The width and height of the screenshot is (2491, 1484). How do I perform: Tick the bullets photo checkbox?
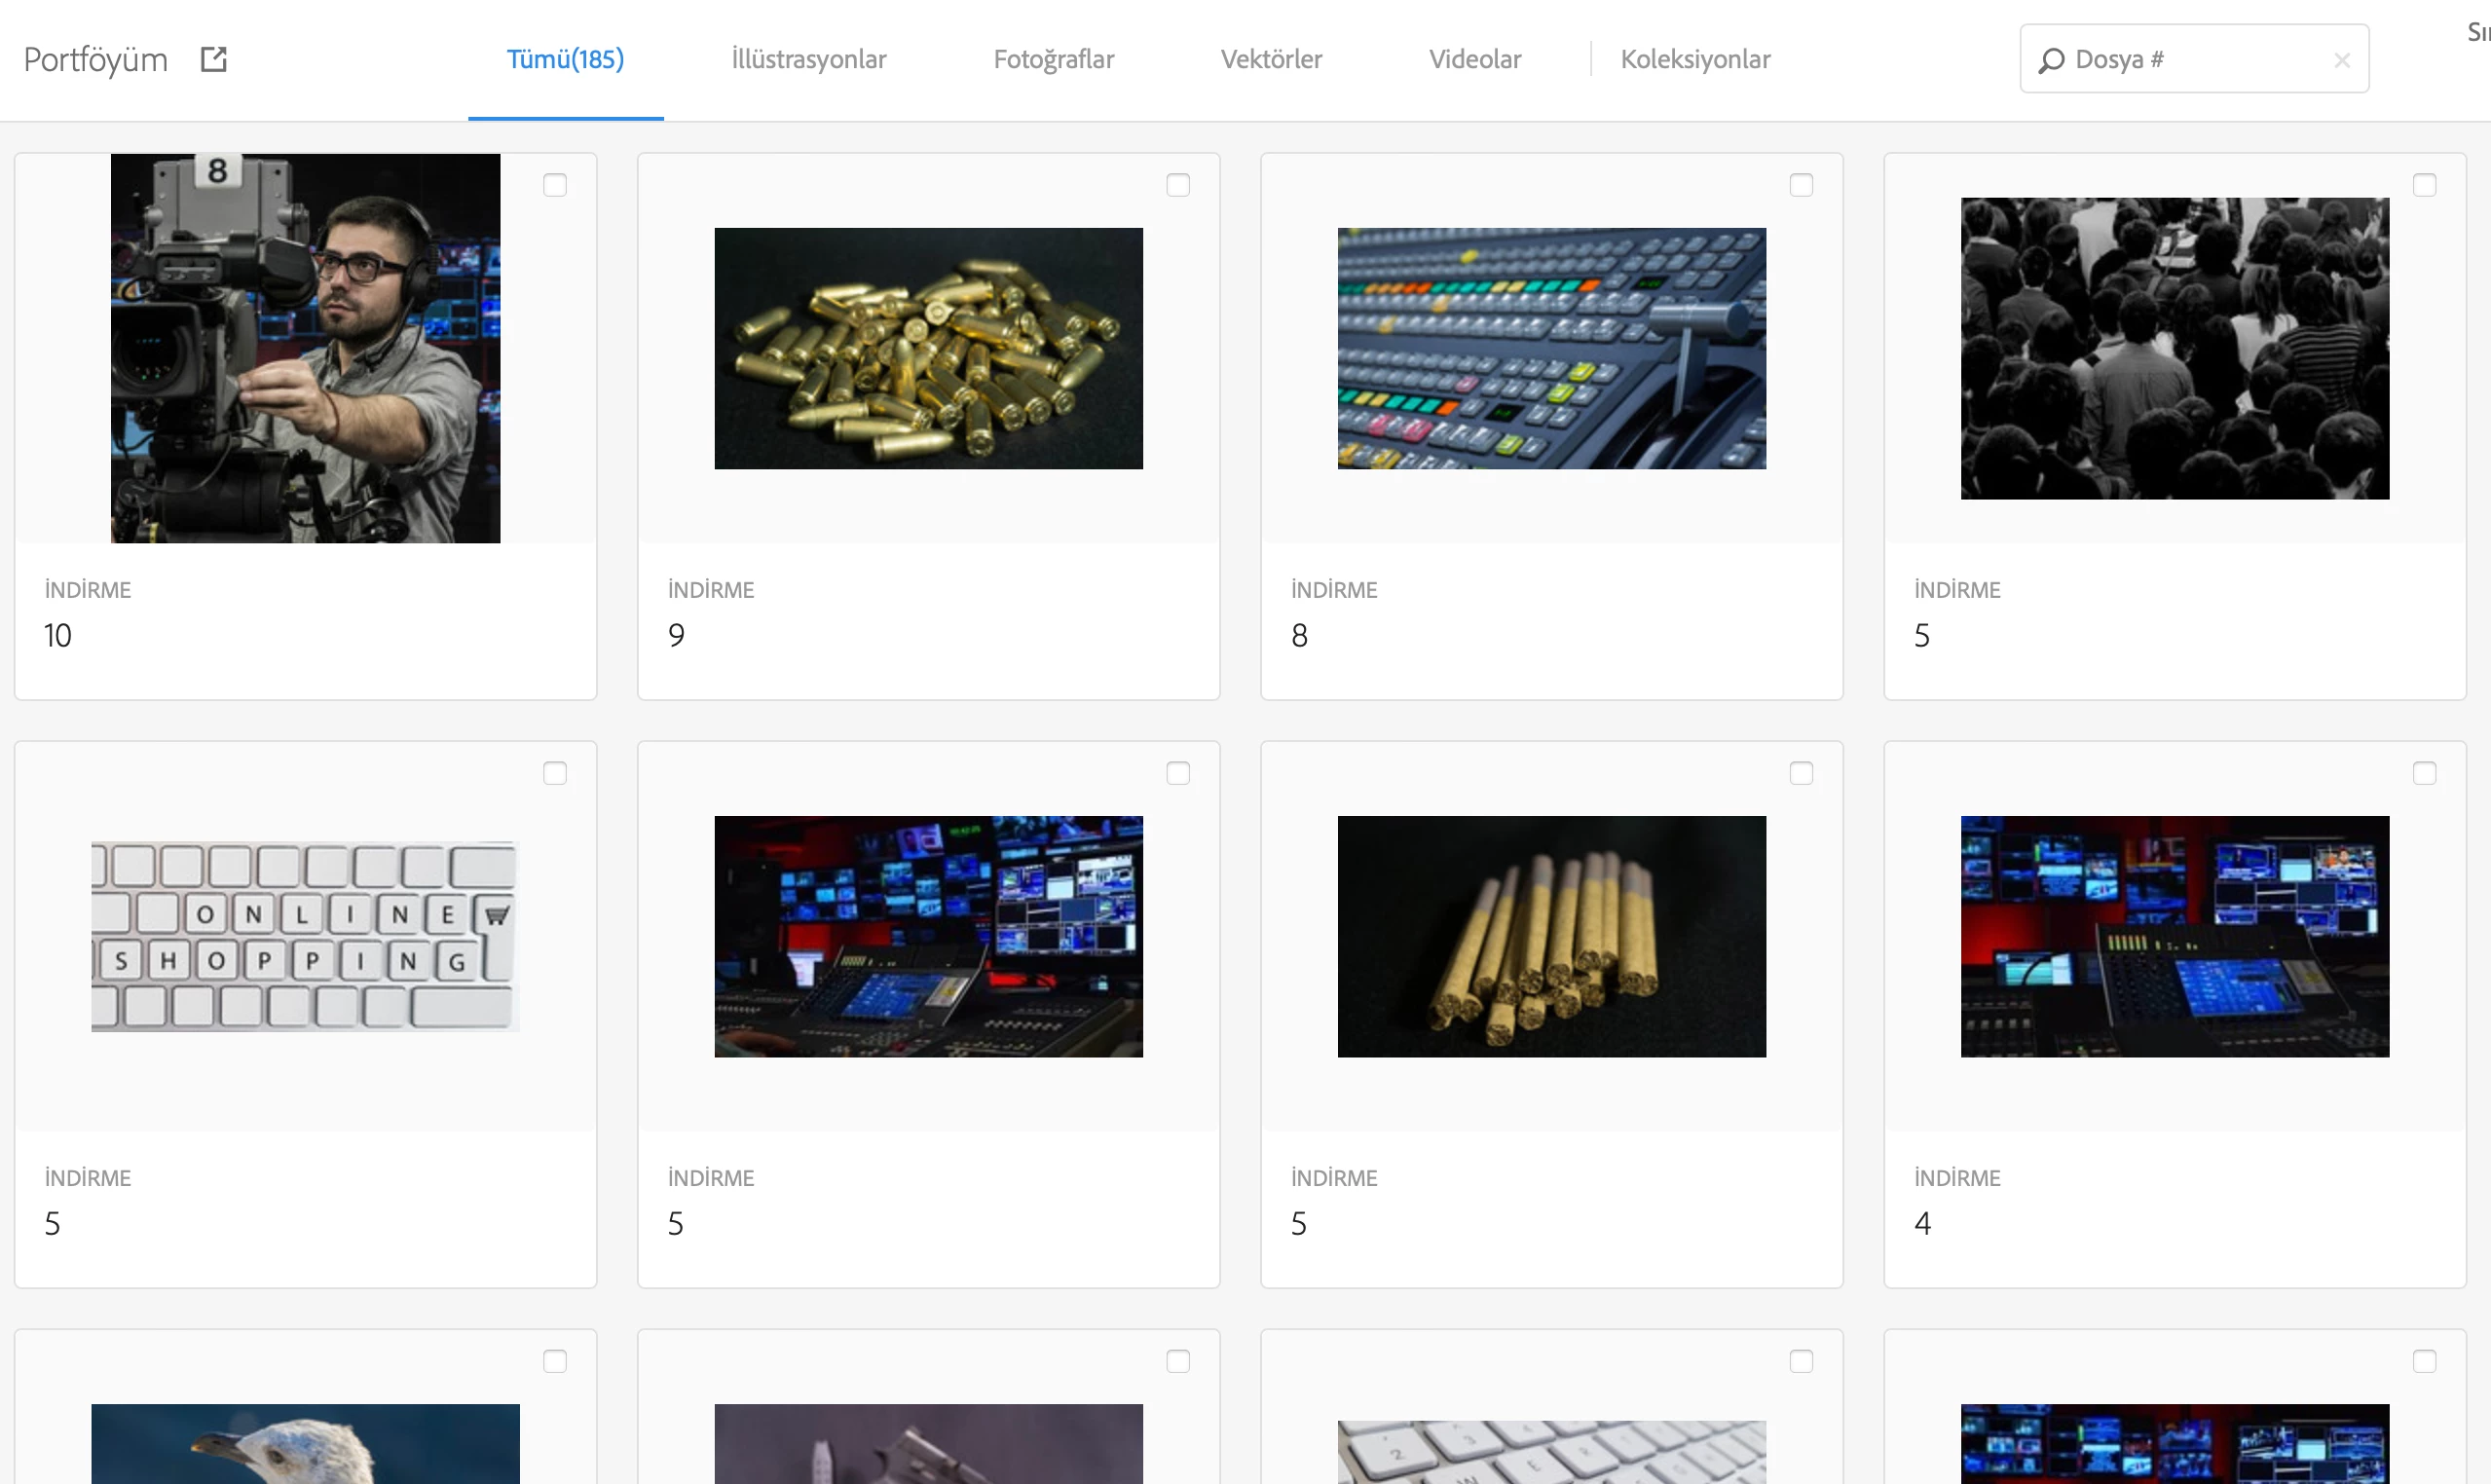(x=1178, y=185)
